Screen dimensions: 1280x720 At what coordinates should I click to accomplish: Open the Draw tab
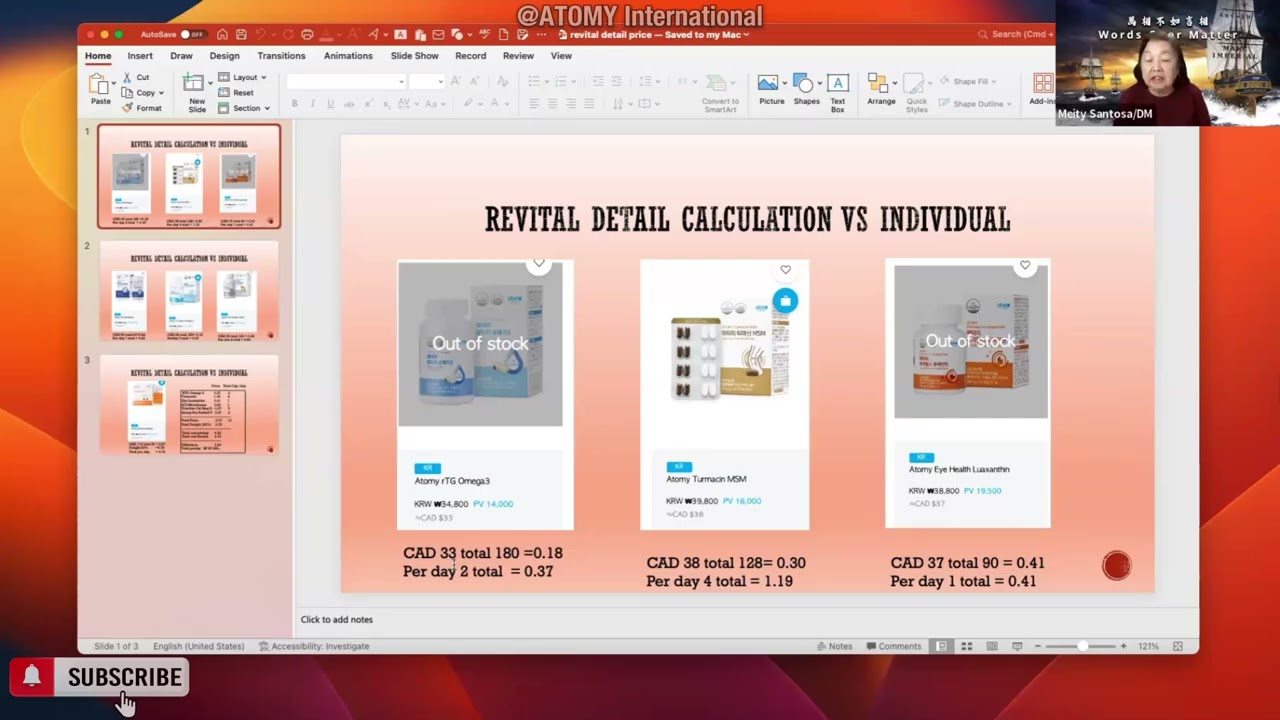pos(181,56)
